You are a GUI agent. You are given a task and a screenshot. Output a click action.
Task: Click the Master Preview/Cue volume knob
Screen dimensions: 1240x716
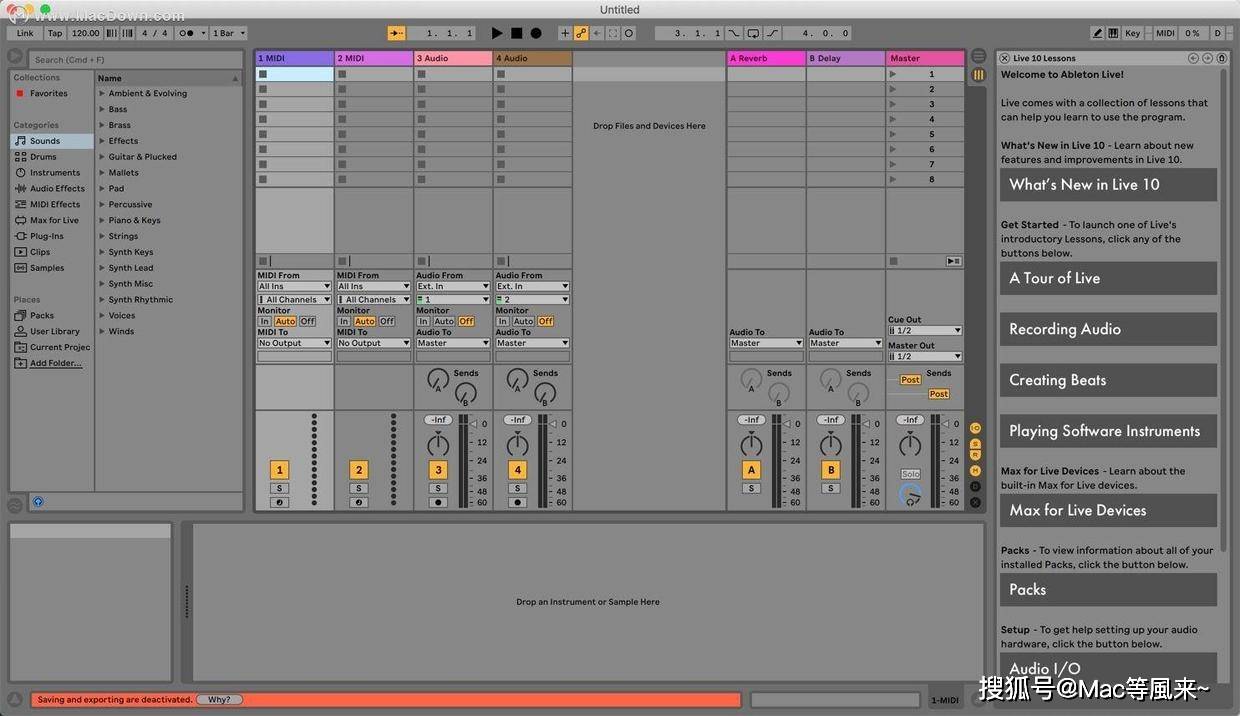(910, 494)
